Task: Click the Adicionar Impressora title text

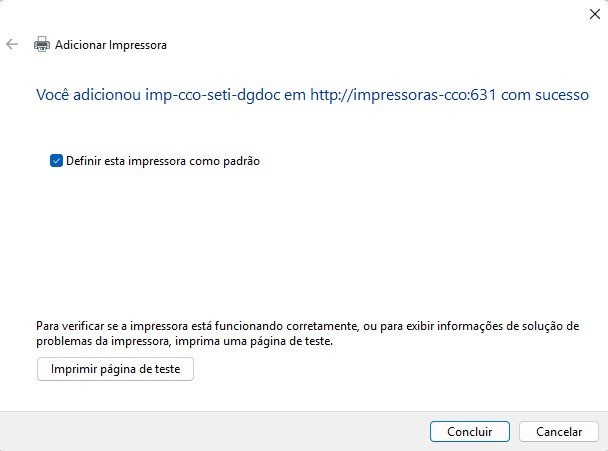Action: (111, 45)
